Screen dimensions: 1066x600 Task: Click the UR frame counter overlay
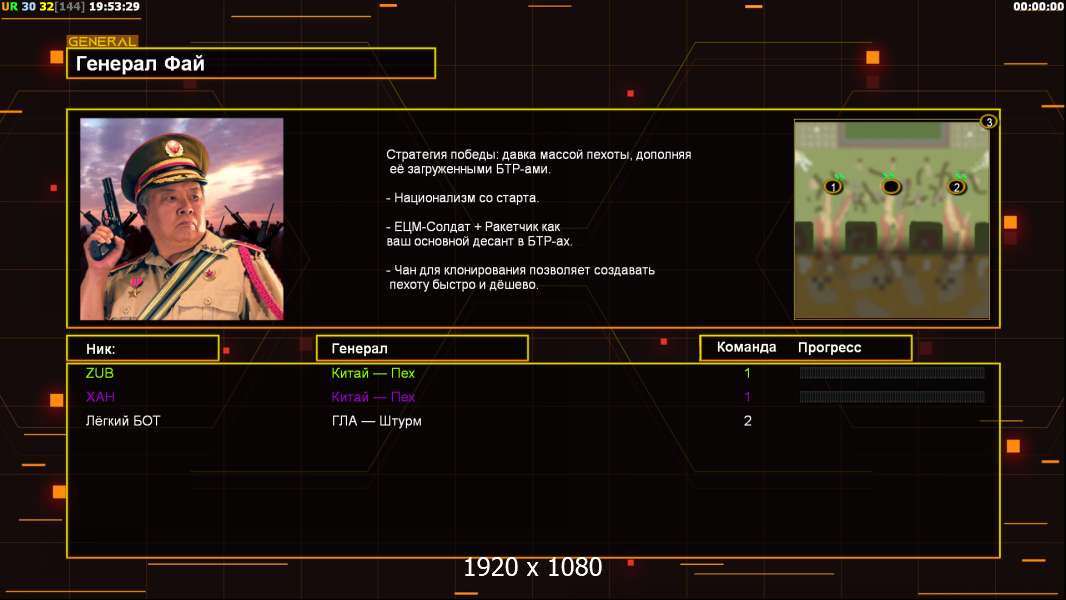[x=71, y=7]
